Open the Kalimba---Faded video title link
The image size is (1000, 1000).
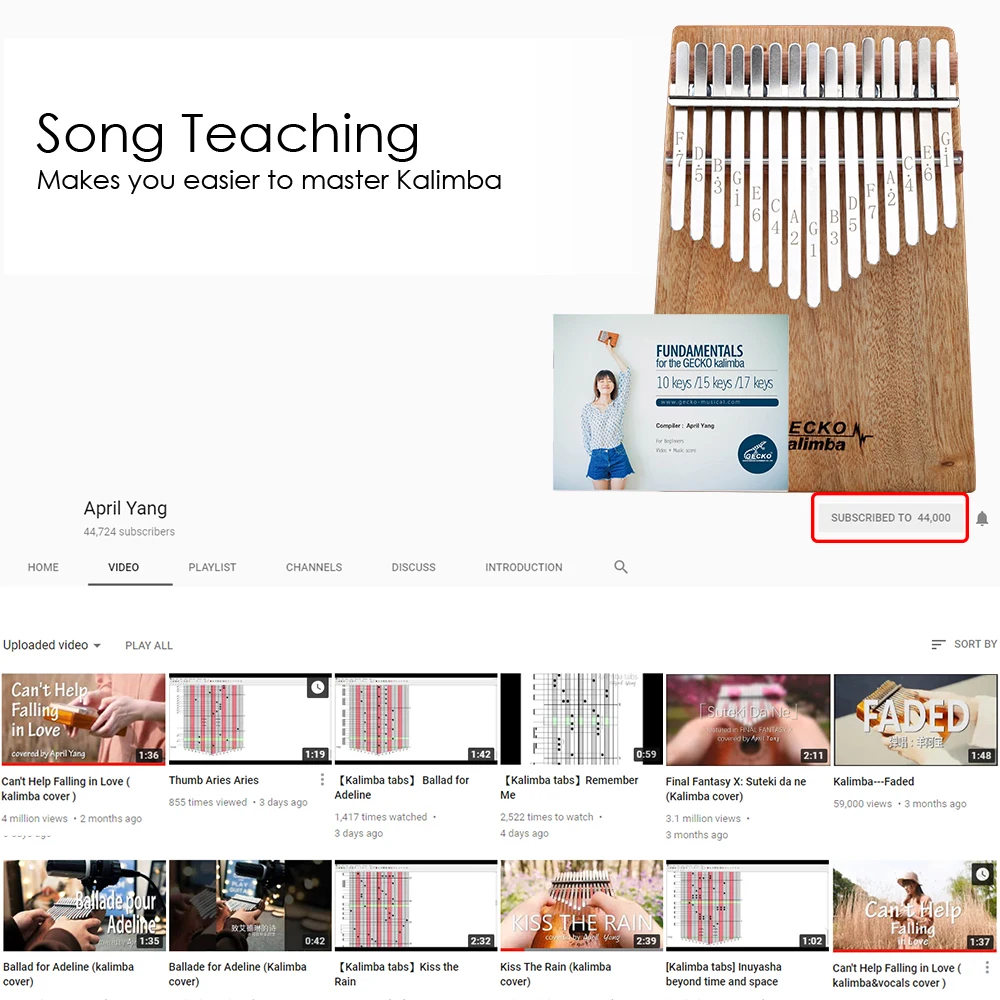click(873, 781)
